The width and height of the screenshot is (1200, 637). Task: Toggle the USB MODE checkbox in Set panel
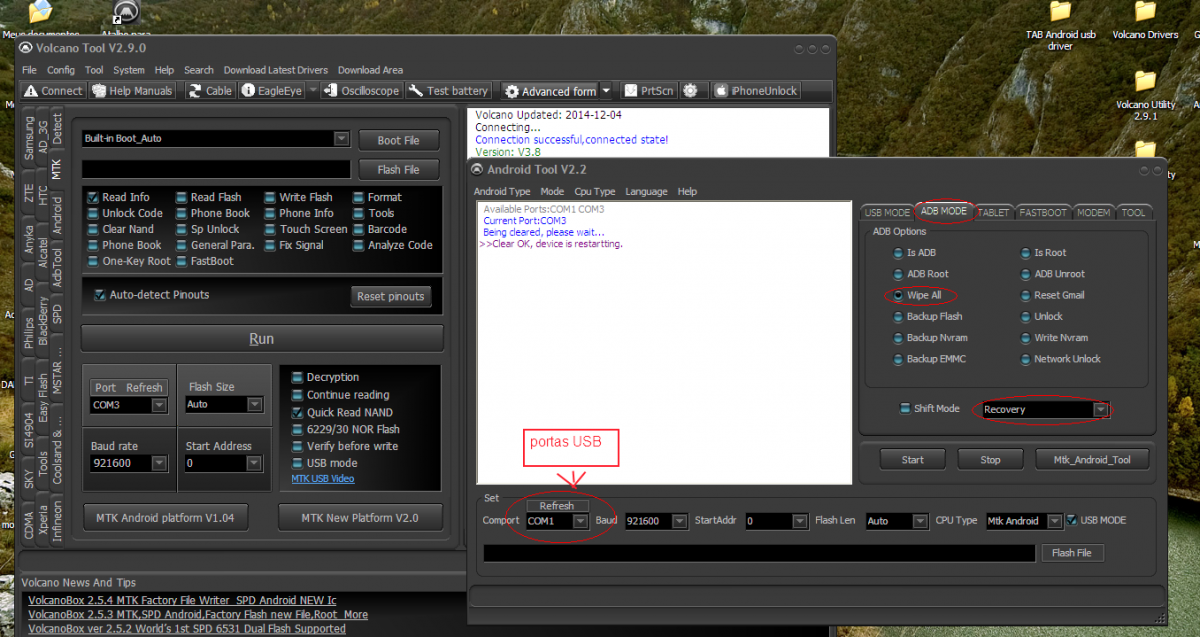pyautogui.click(x=1071, y=520)
